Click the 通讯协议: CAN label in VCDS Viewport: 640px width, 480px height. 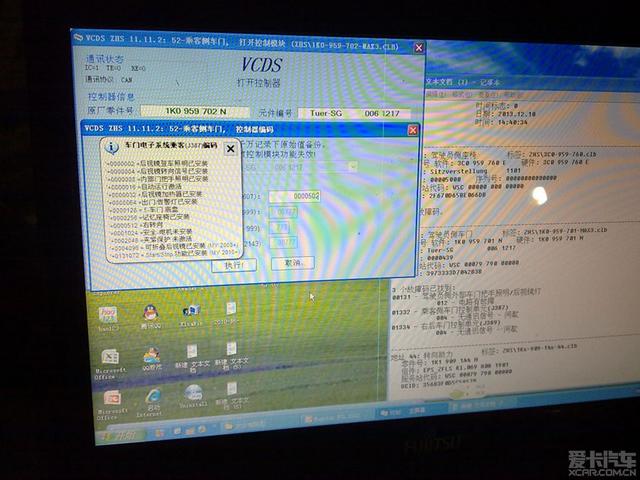pyautogui.click(x=108, y=79)
